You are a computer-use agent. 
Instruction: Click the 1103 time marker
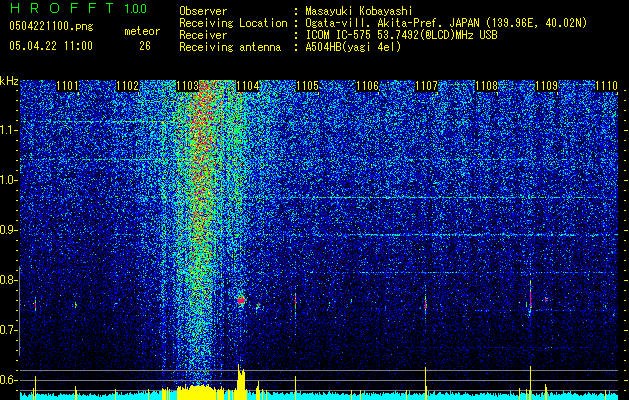point(187,86)
